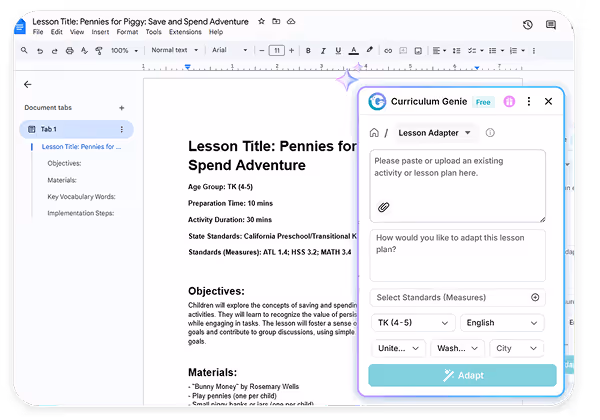The height and width of the screenshot is (420, 600).
Task: Open the comments panel icon
Action: click(x=551, y=25)
